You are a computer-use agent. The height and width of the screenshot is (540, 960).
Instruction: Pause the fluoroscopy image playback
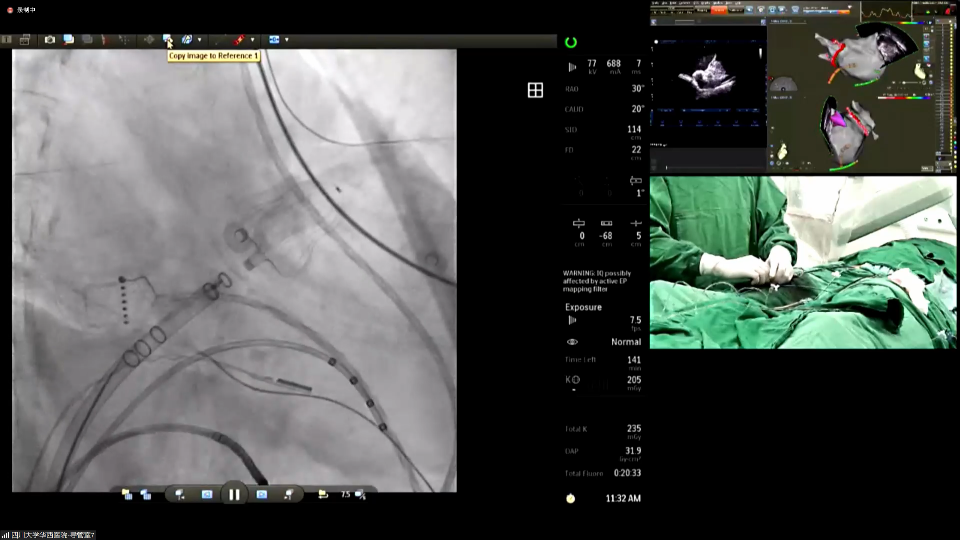(234, 494)
